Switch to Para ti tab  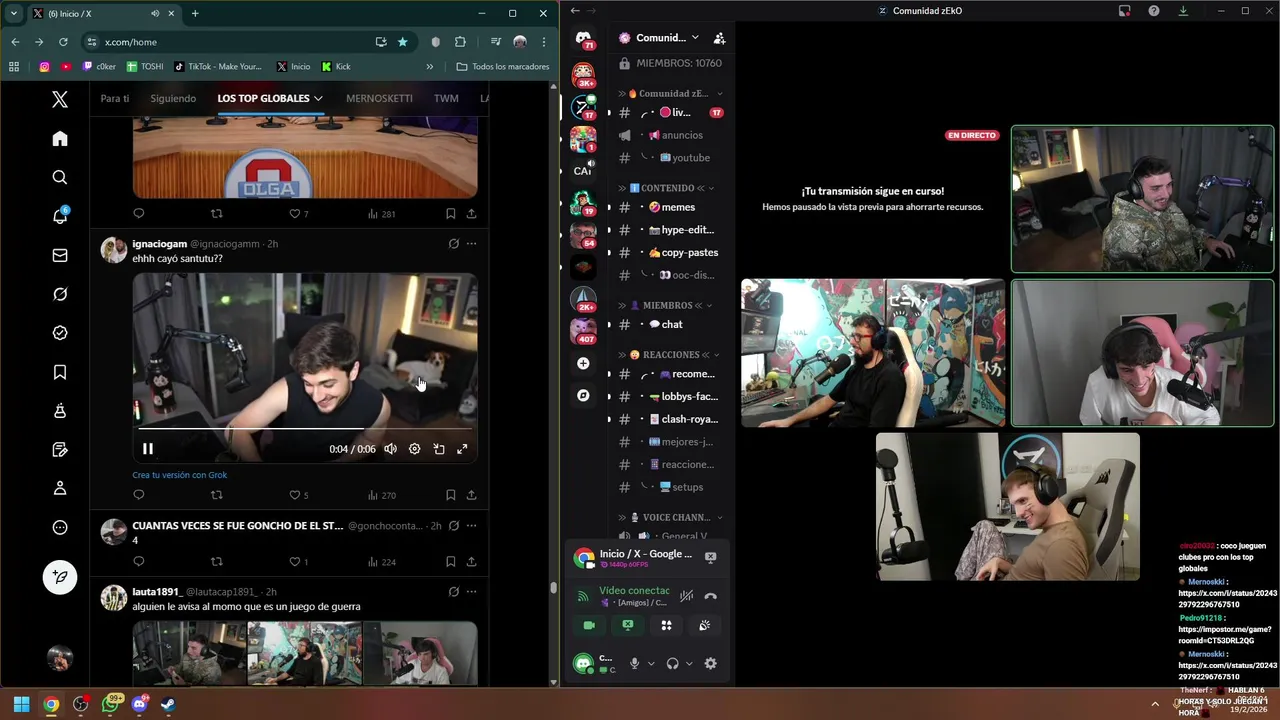point(115,98)
